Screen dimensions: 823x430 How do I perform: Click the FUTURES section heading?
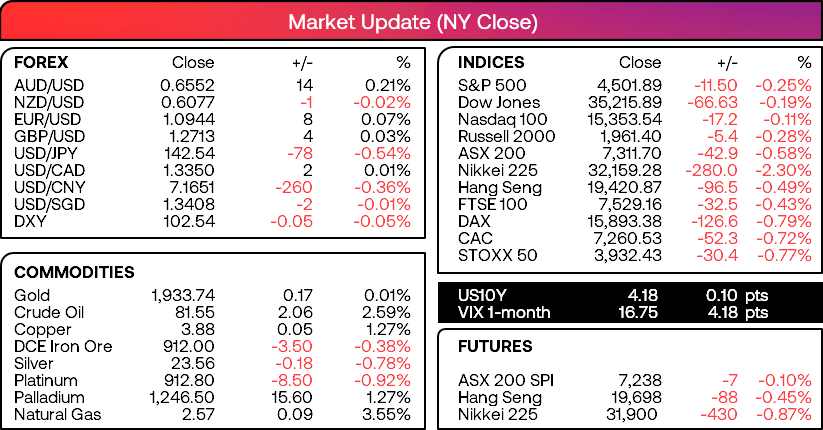point(495,347)
